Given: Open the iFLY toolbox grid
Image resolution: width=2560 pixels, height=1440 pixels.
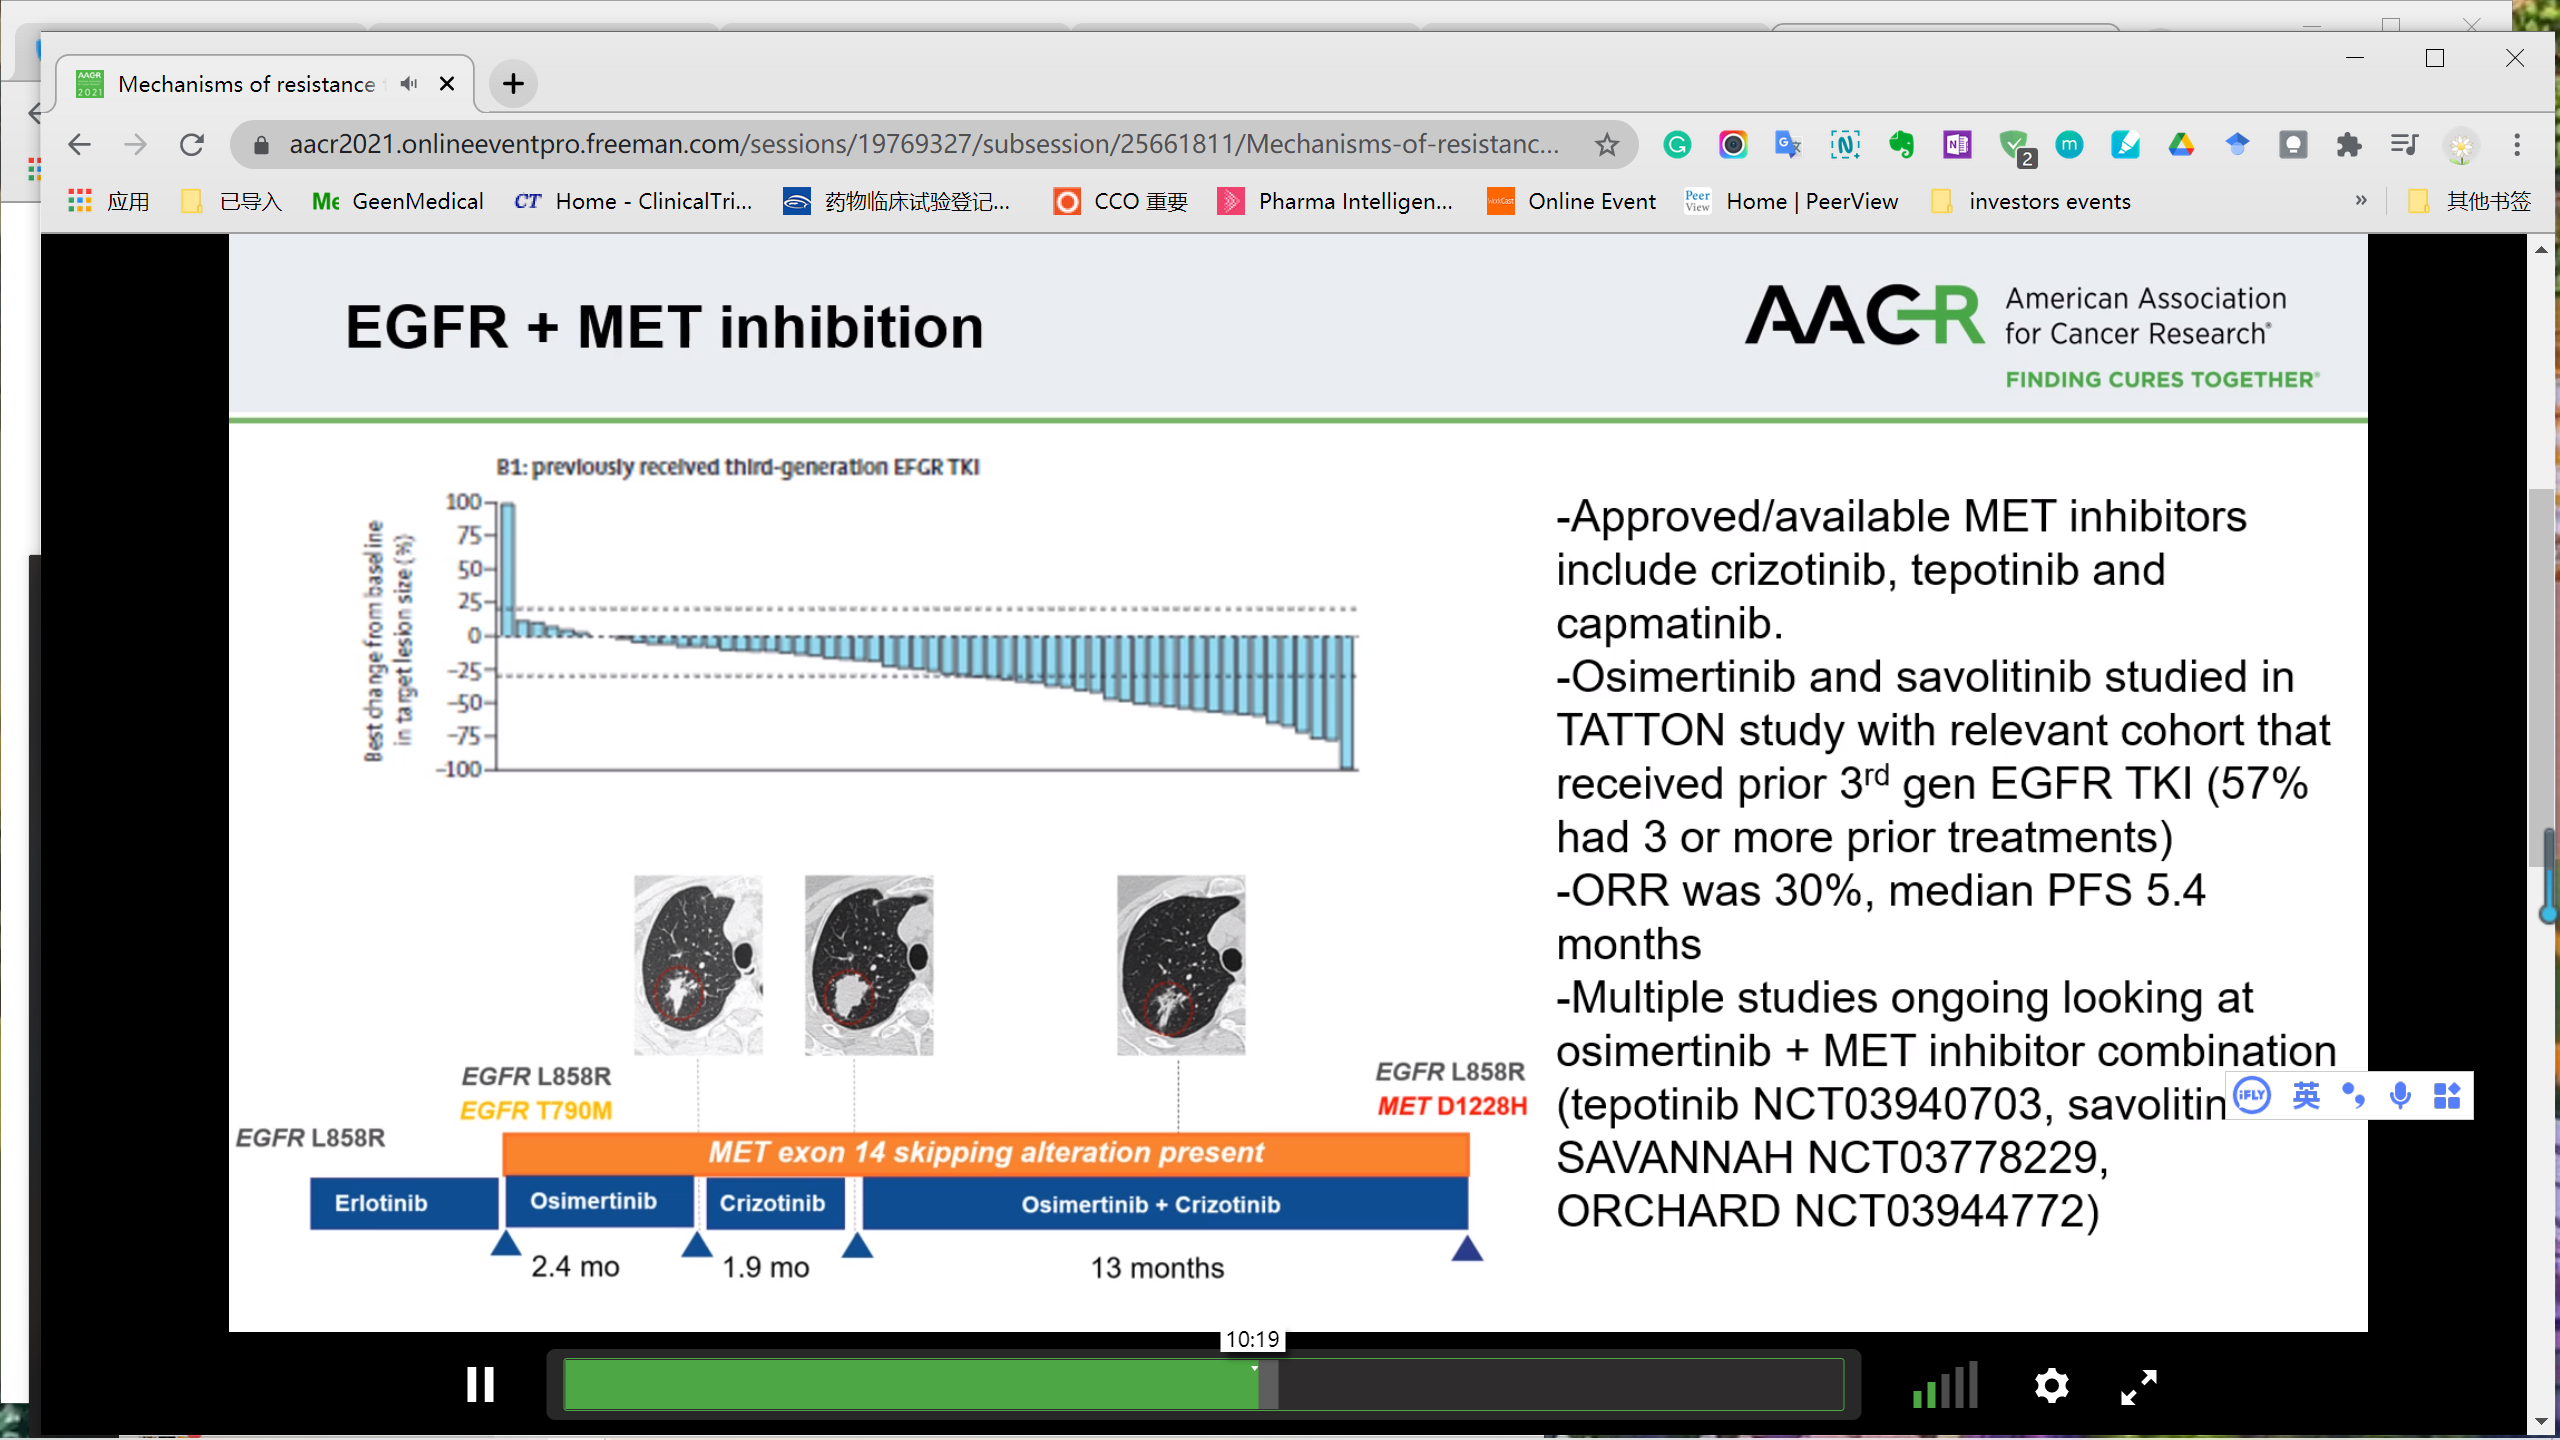Looking at the screenshot, I should click(x=2447, y=1096).
